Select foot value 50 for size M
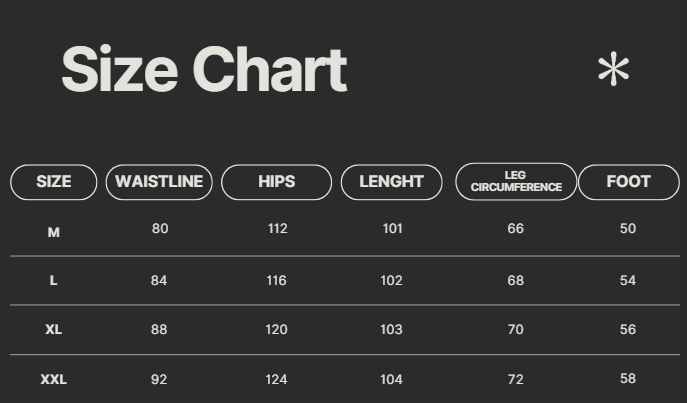 (628, 229)
